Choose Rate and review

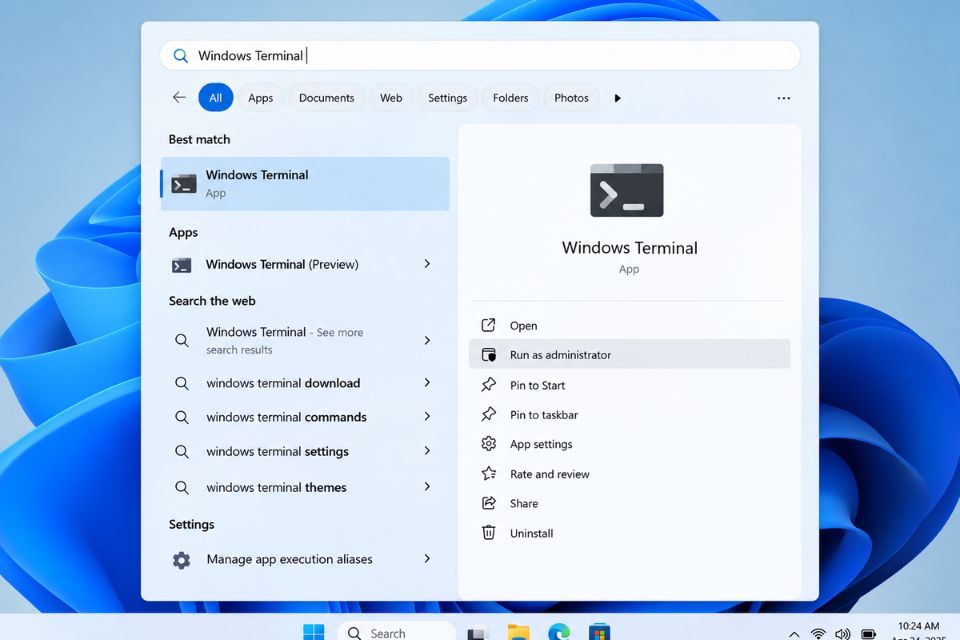click(x=629, y=473)
